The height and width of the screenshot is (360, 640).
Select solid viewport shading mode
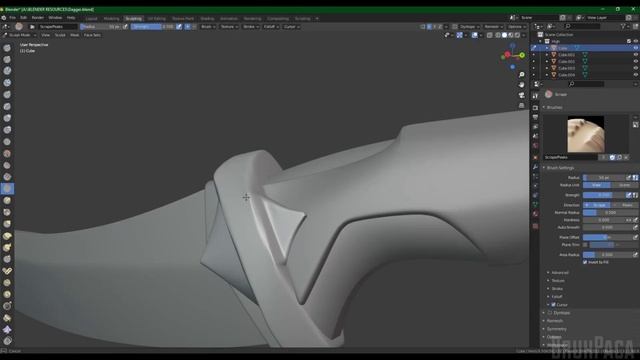(504, 36)
